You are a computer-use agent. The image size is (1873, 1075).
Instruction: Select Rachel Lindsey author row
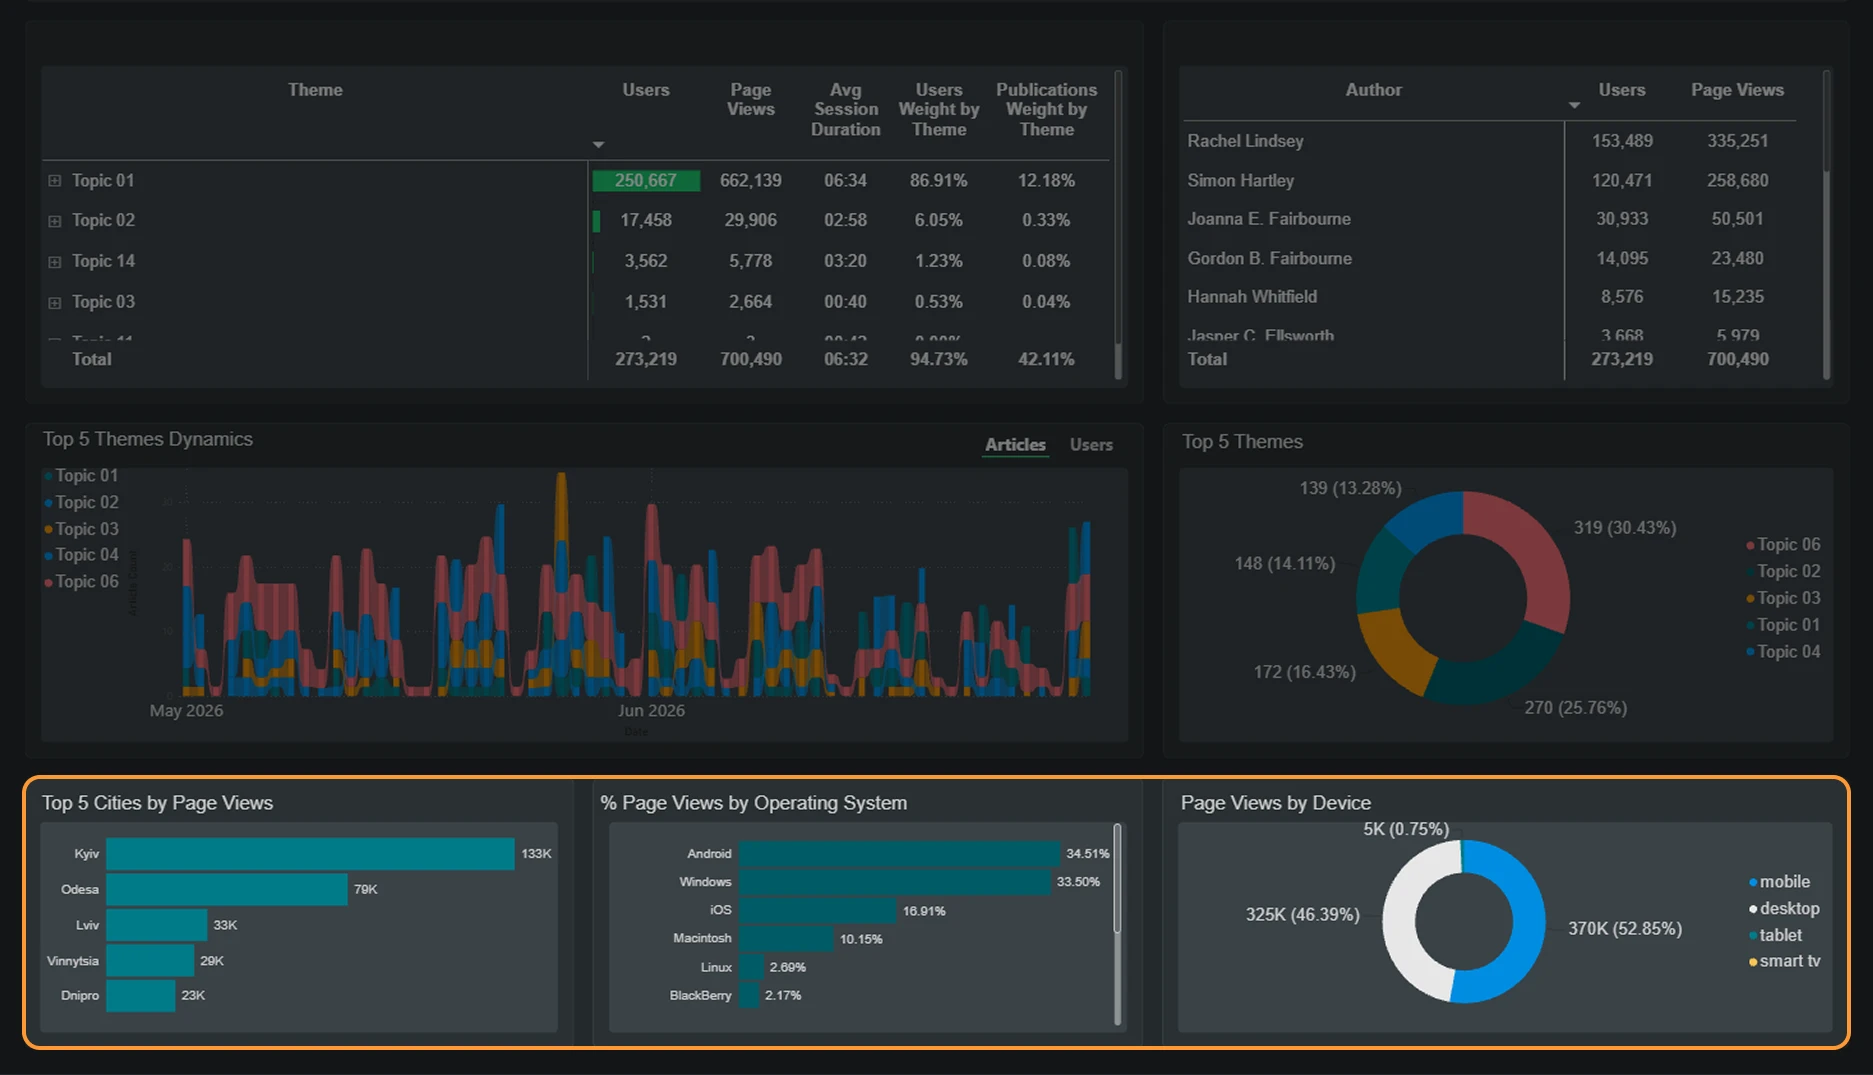1488,141
